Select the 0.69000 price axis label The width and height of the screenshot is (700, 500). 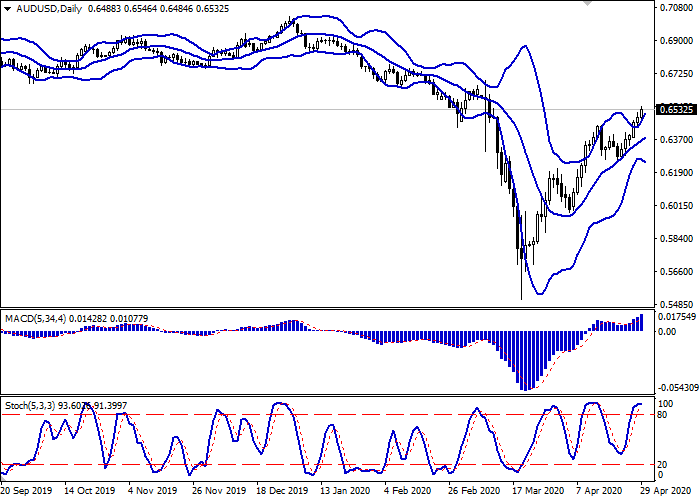[x=676, y=42]
